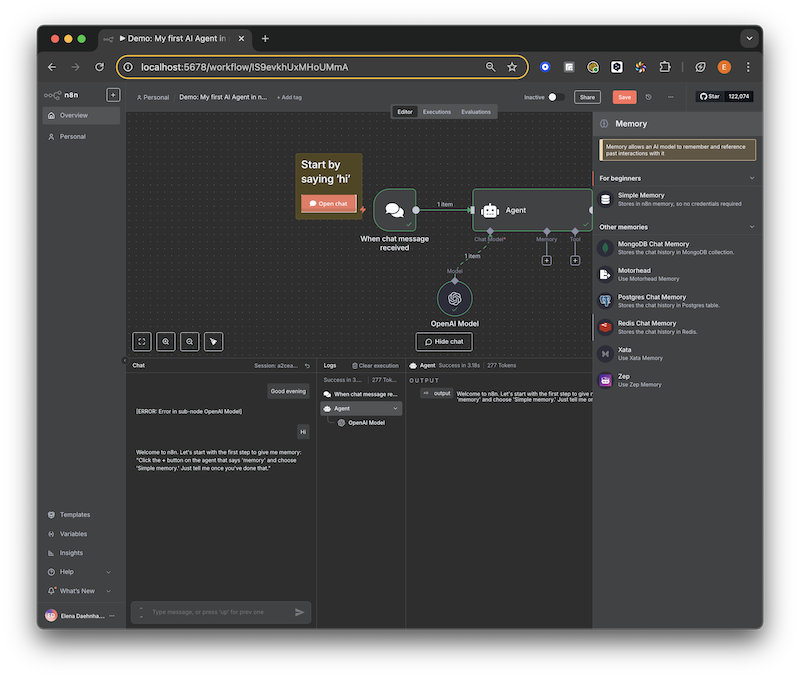
Task: Open a new browser tab
Action: click(265, 39)
